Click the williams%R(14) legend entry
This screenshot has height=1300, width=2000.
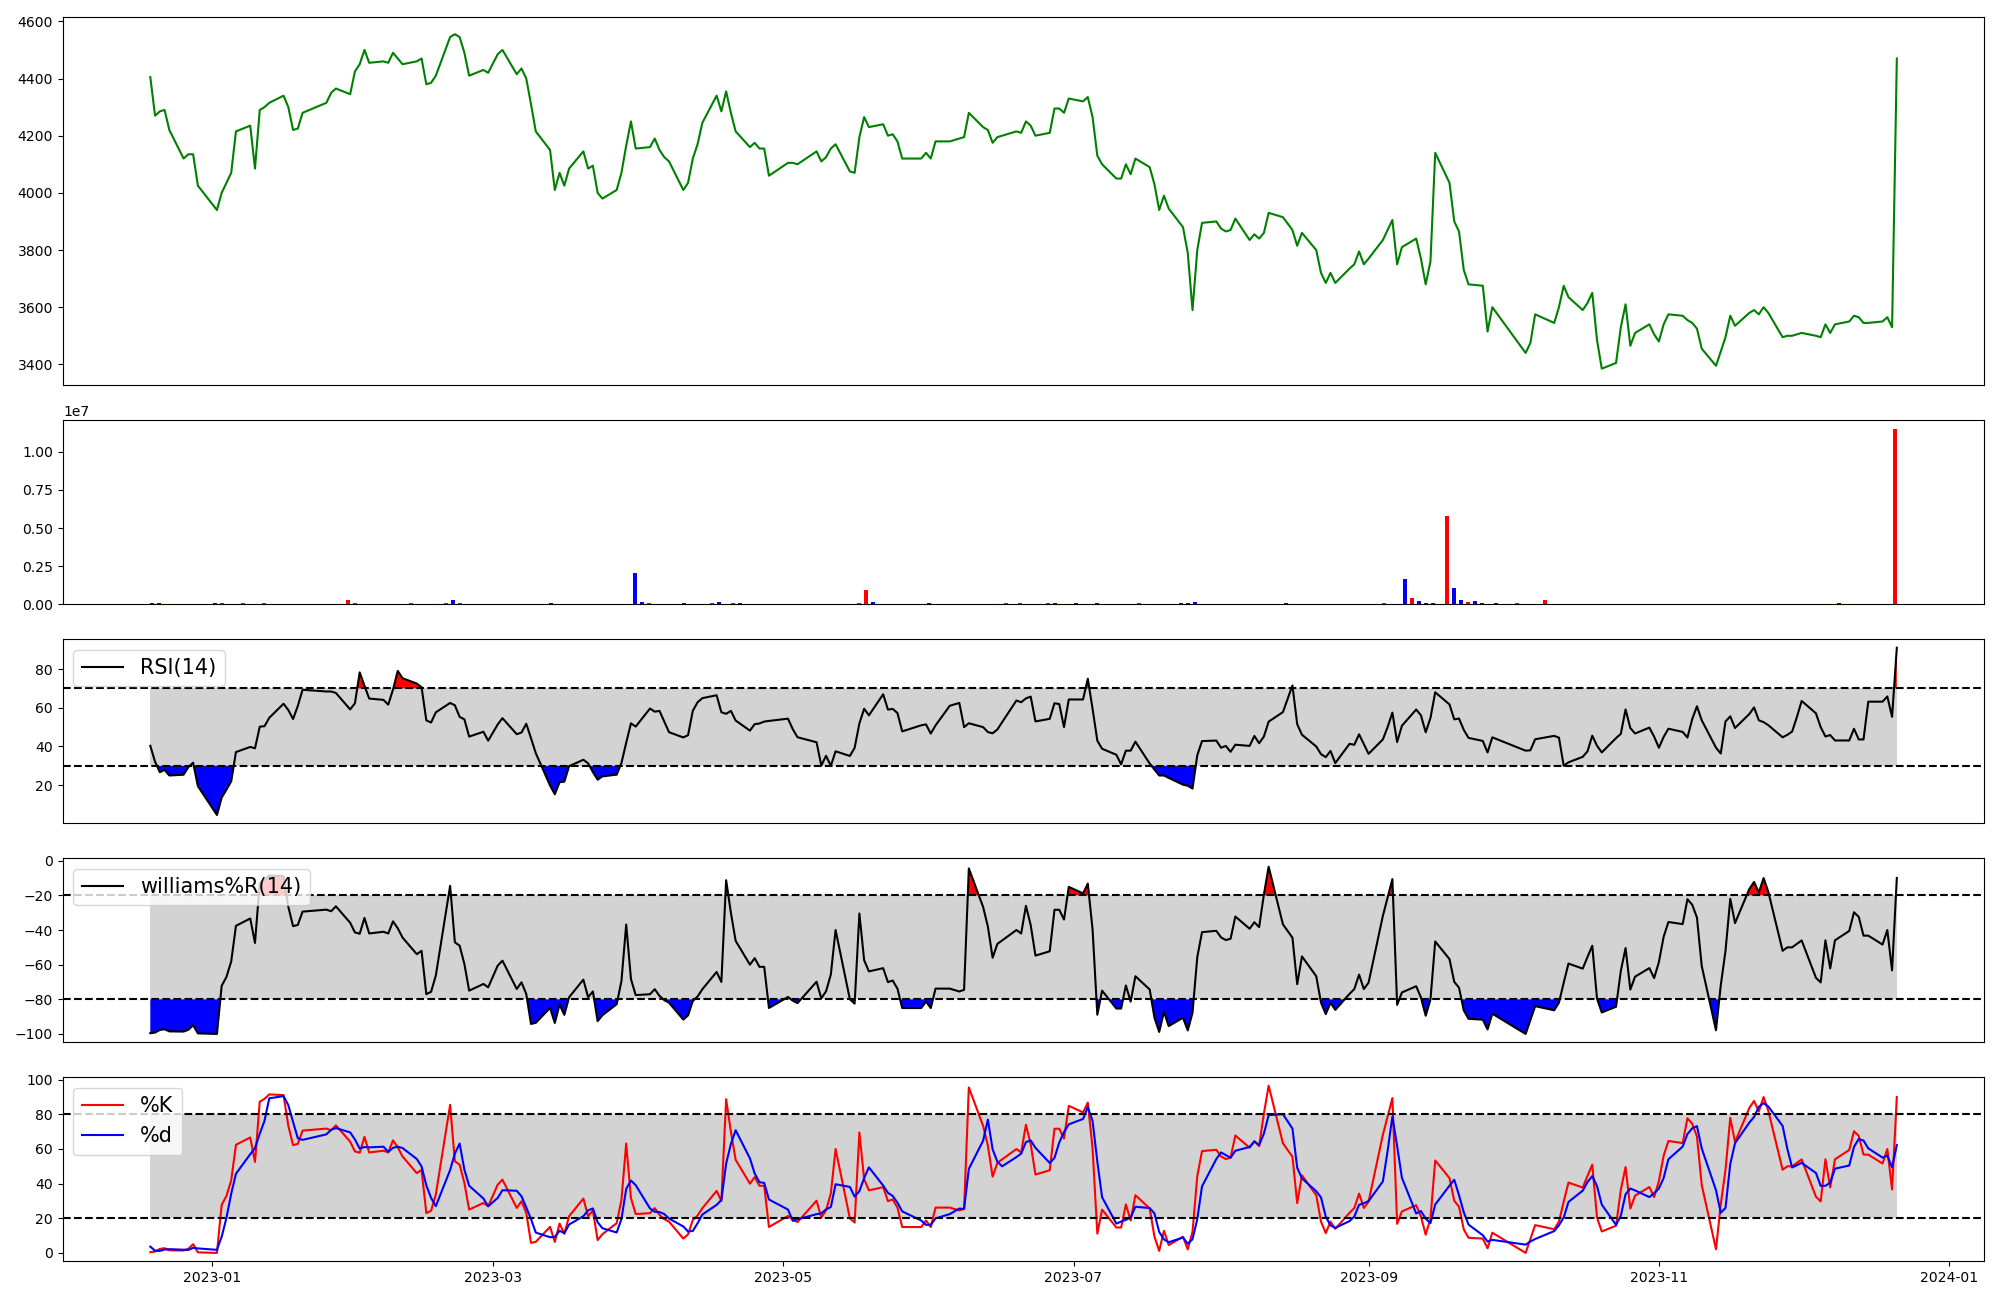click(220, 886)
